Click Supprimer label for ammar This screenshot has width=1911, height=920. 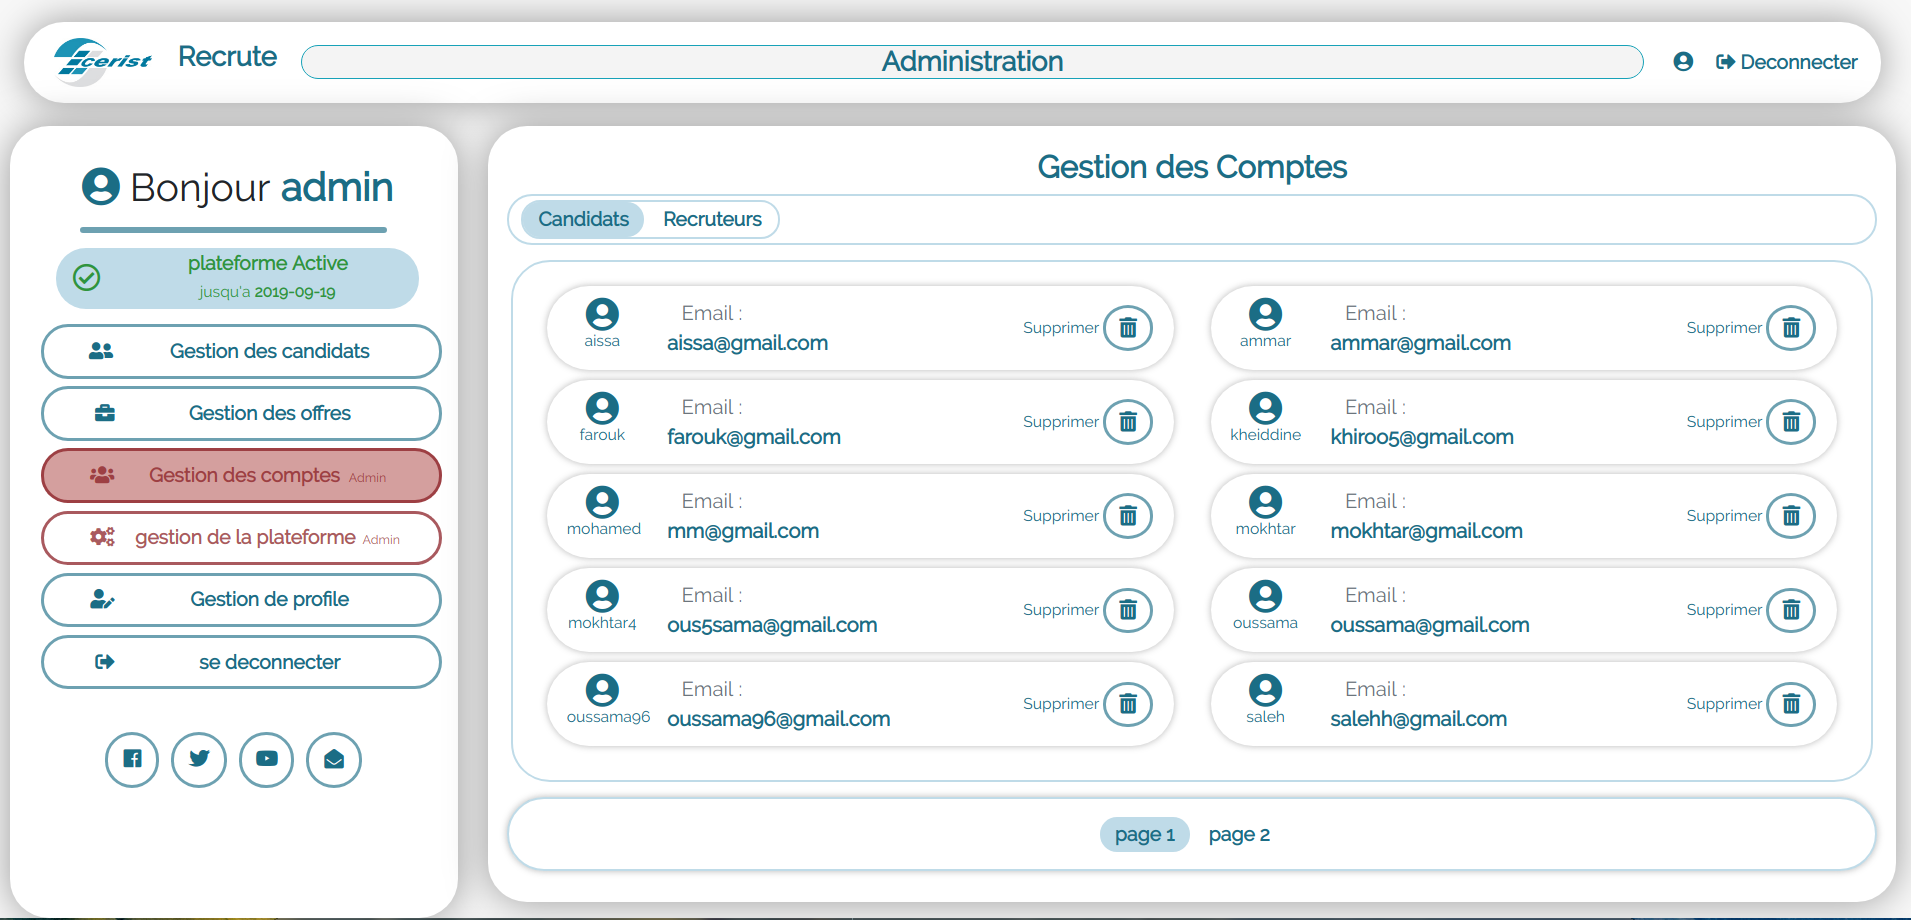click(1723, 328)
